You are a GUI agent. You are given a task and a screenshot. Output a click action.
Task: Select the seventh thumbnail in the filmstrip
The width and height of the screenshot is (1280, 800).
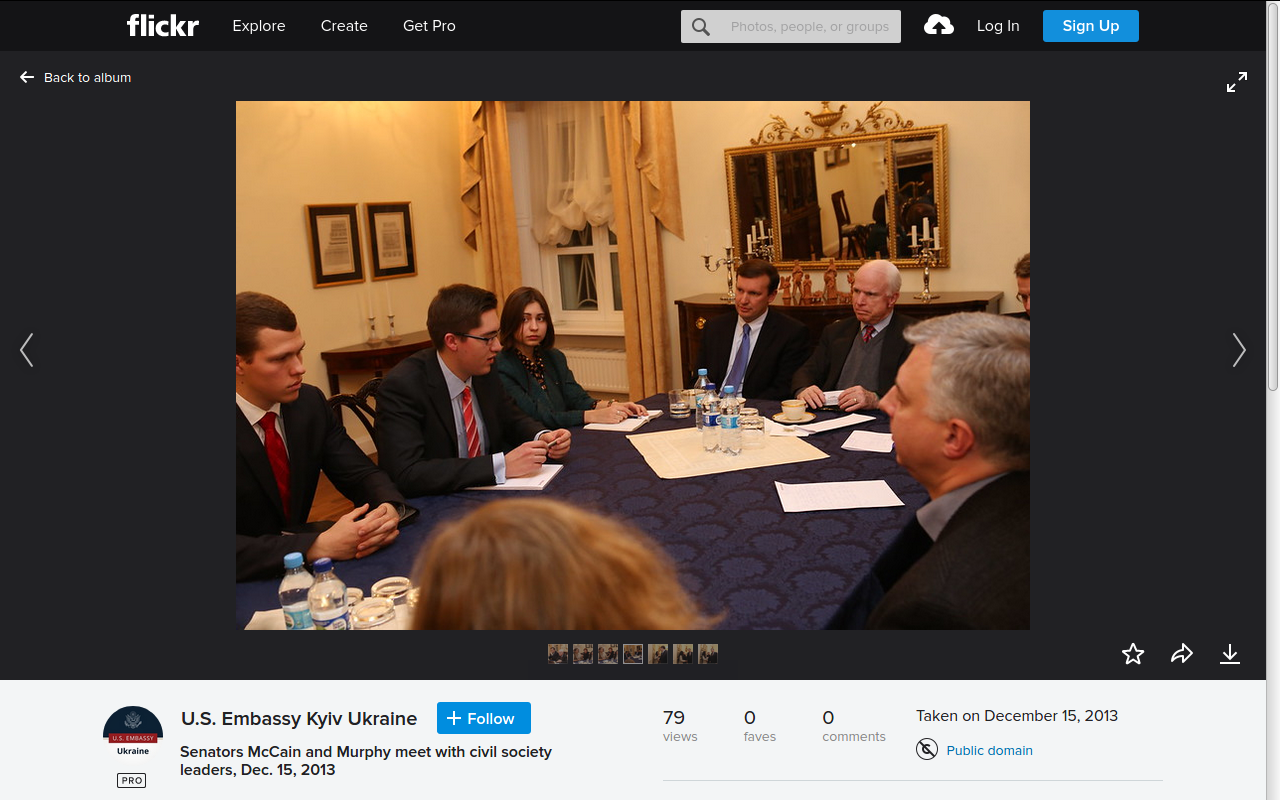pyautogui.click(x=708, y=654)
